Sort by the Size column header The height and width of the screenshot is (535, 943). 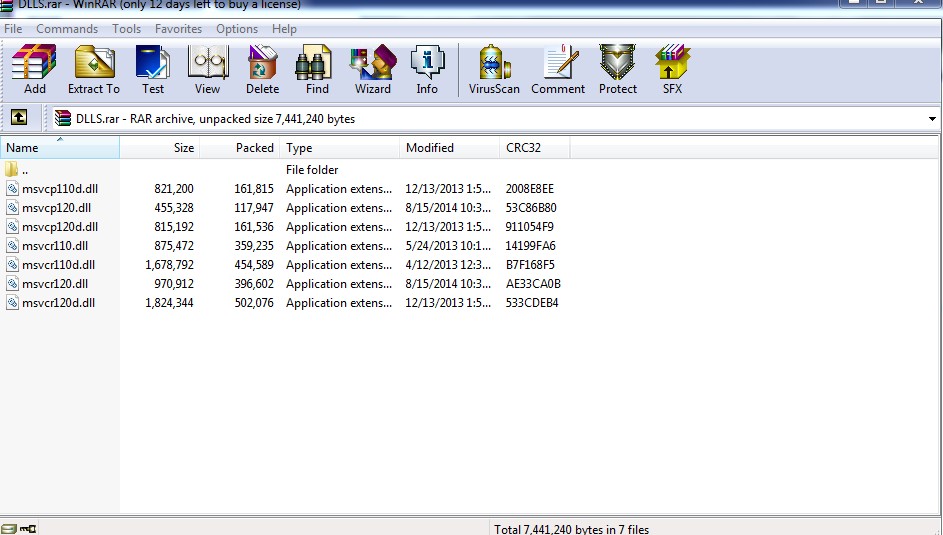159,148
